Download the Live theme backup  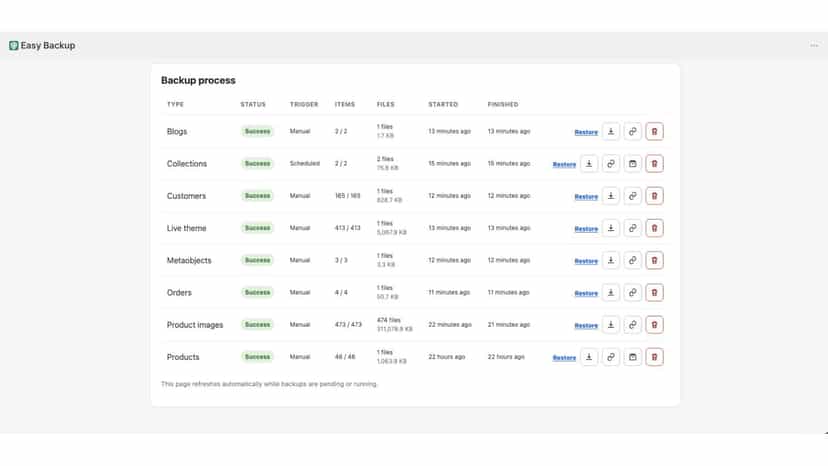coord(610,228)
